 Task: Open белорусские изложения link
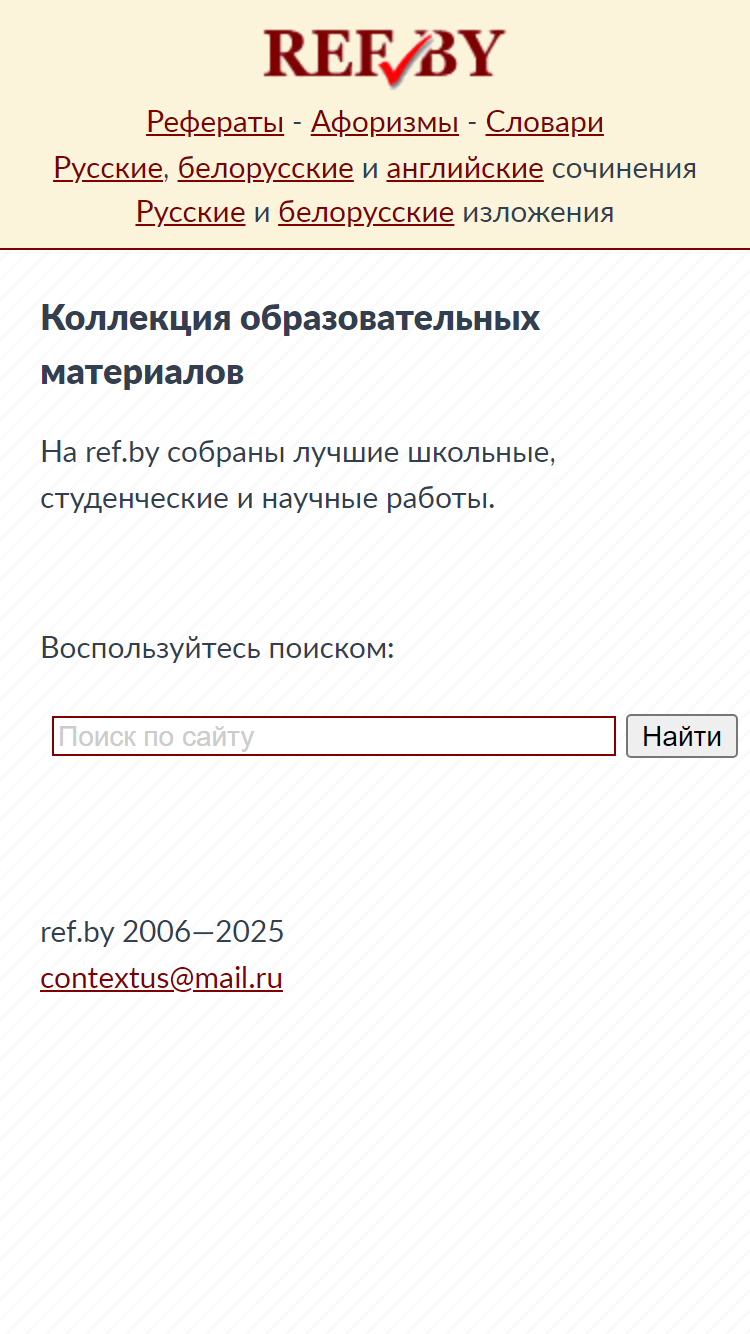click(366, 212)
